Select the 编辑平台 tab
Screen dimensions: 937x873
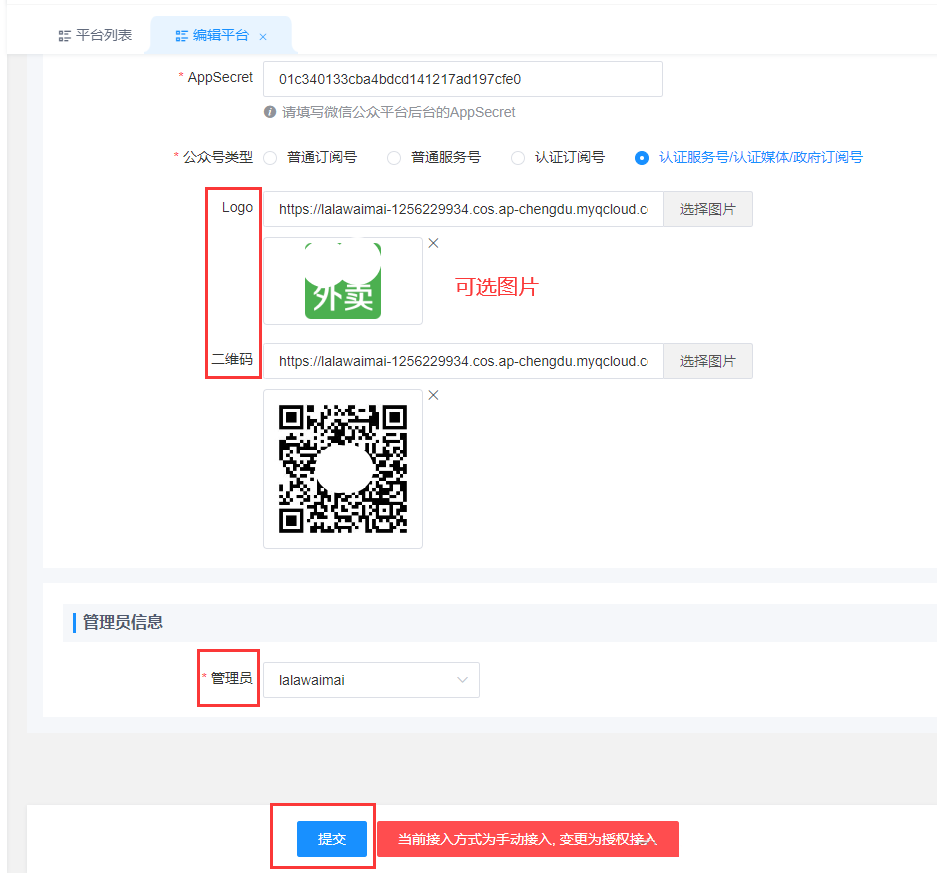tap(220, 36)
